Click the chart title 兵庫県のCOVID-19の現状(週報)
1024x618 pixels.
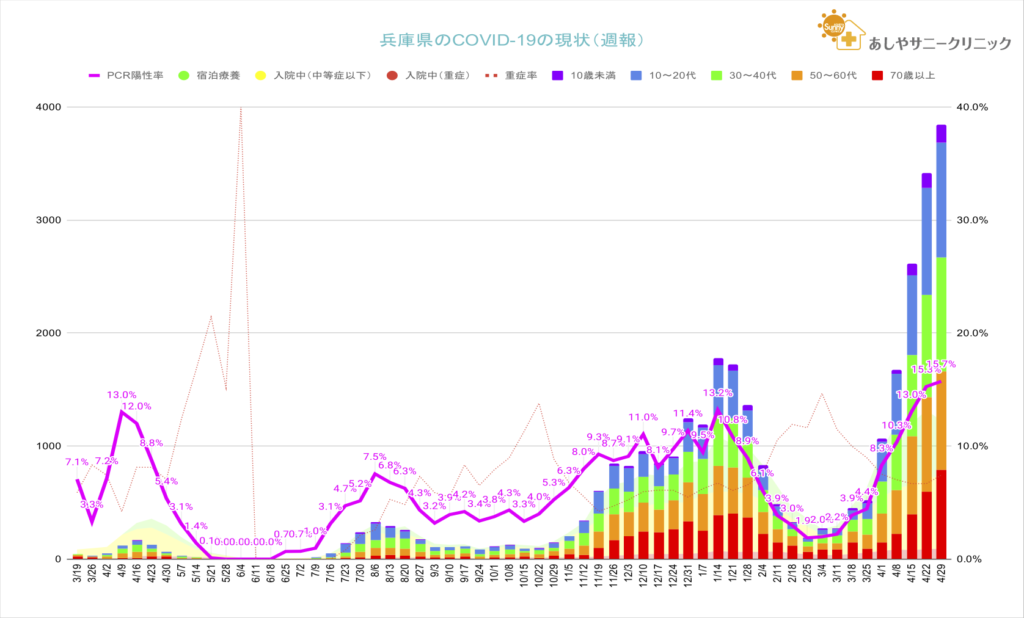click(x=511, y=40)
